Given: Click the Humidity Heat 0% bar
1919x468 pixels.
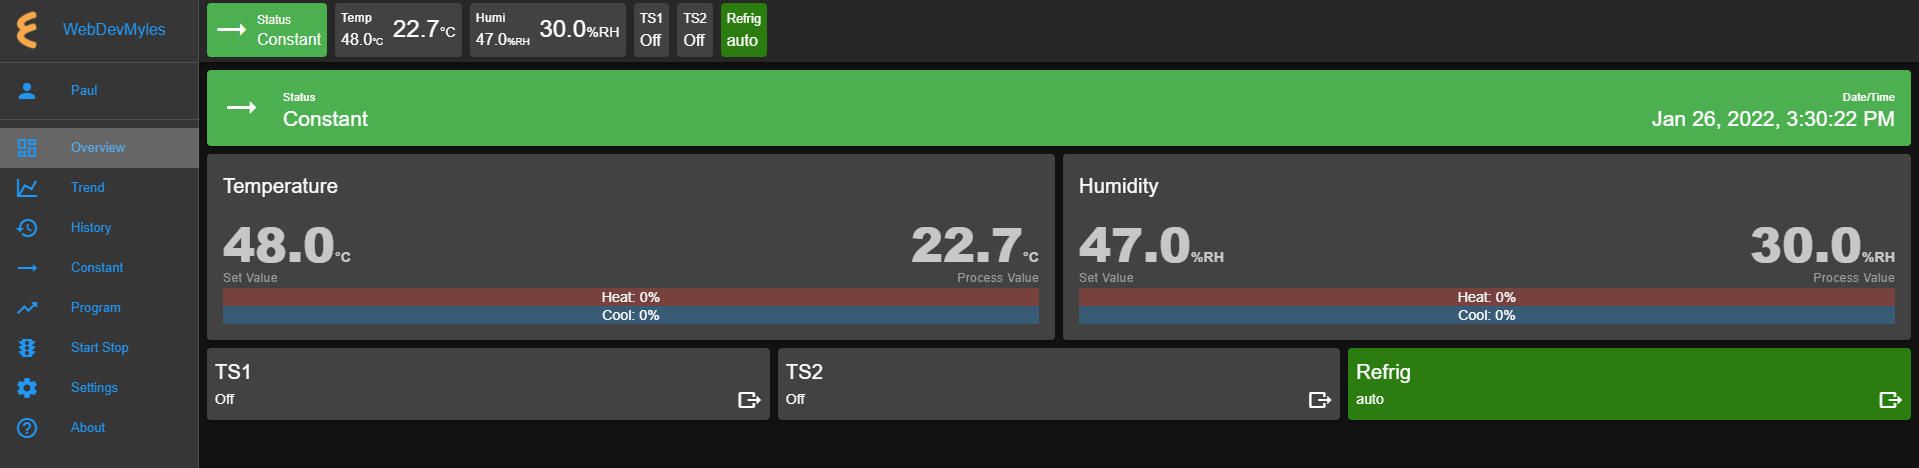Looking at the screenshot, I should click(1487, 297).
